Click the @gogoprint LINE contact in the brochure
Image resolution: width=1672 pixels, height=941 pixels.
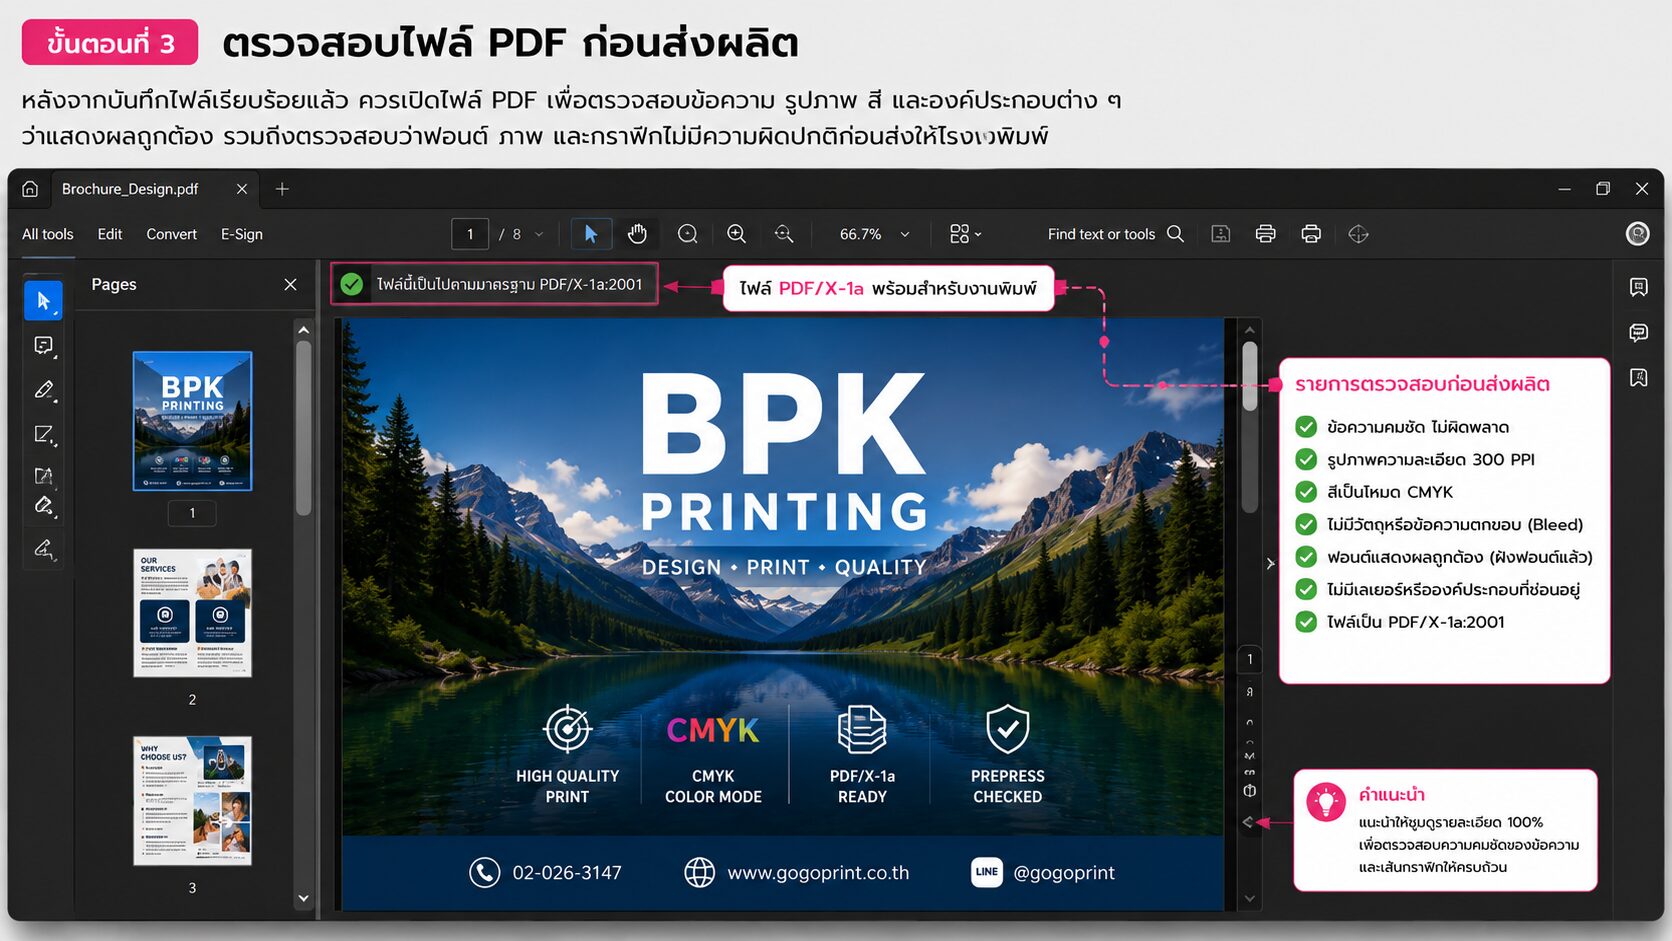1064,873
